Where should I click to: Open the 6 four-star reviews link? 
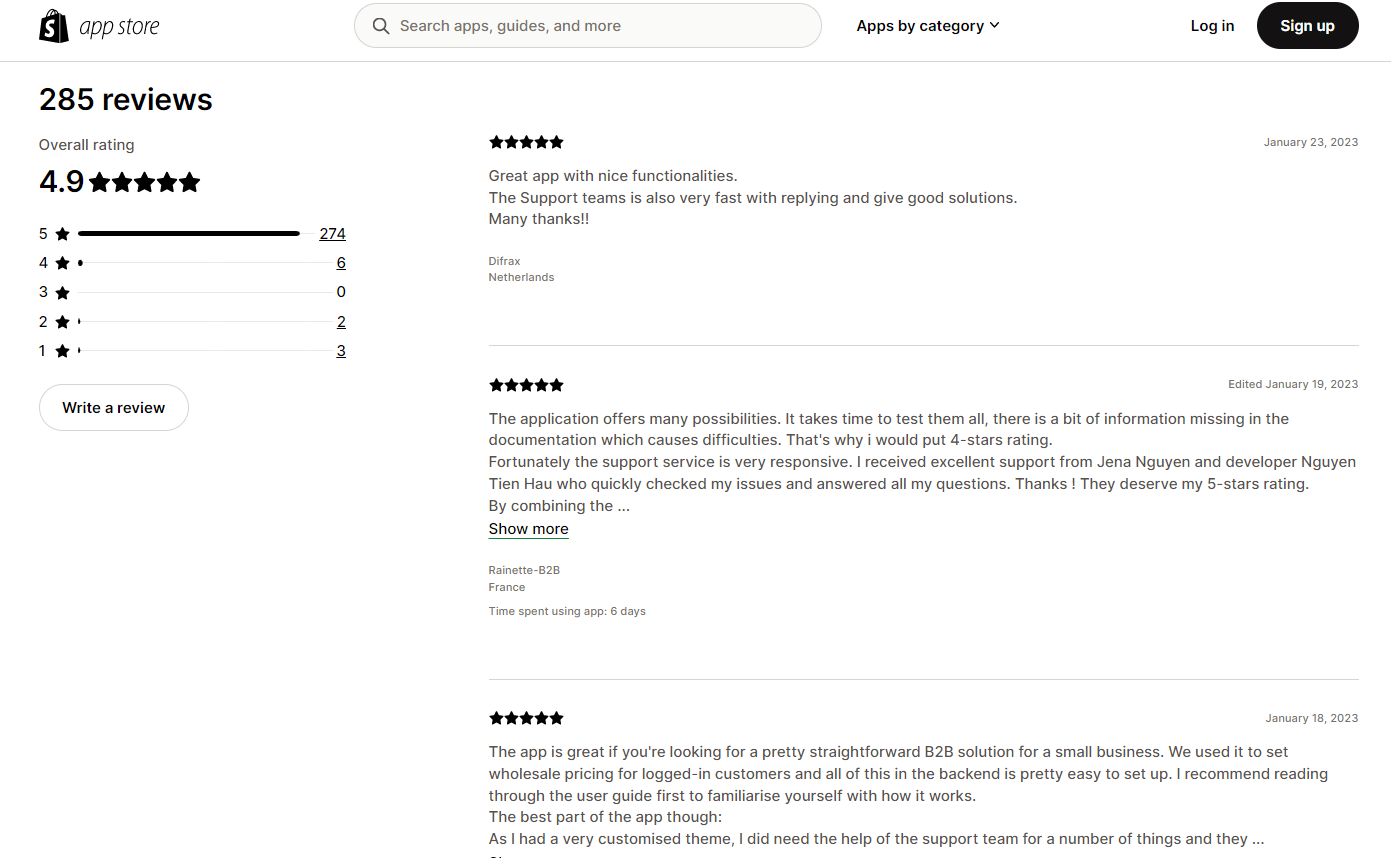341,263
